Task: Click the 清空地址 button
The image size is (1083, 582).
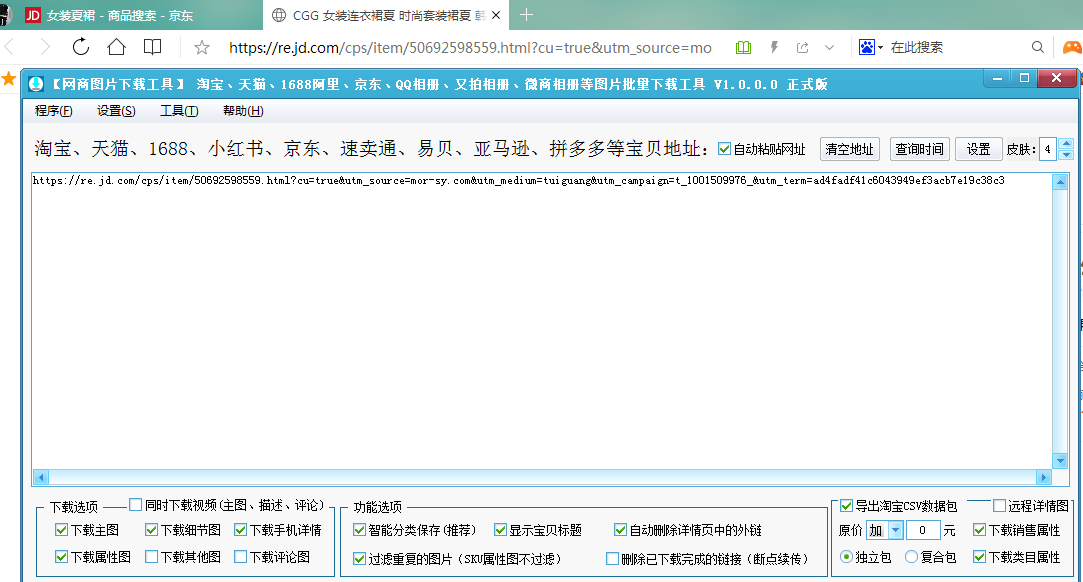Action: [850, 149]
